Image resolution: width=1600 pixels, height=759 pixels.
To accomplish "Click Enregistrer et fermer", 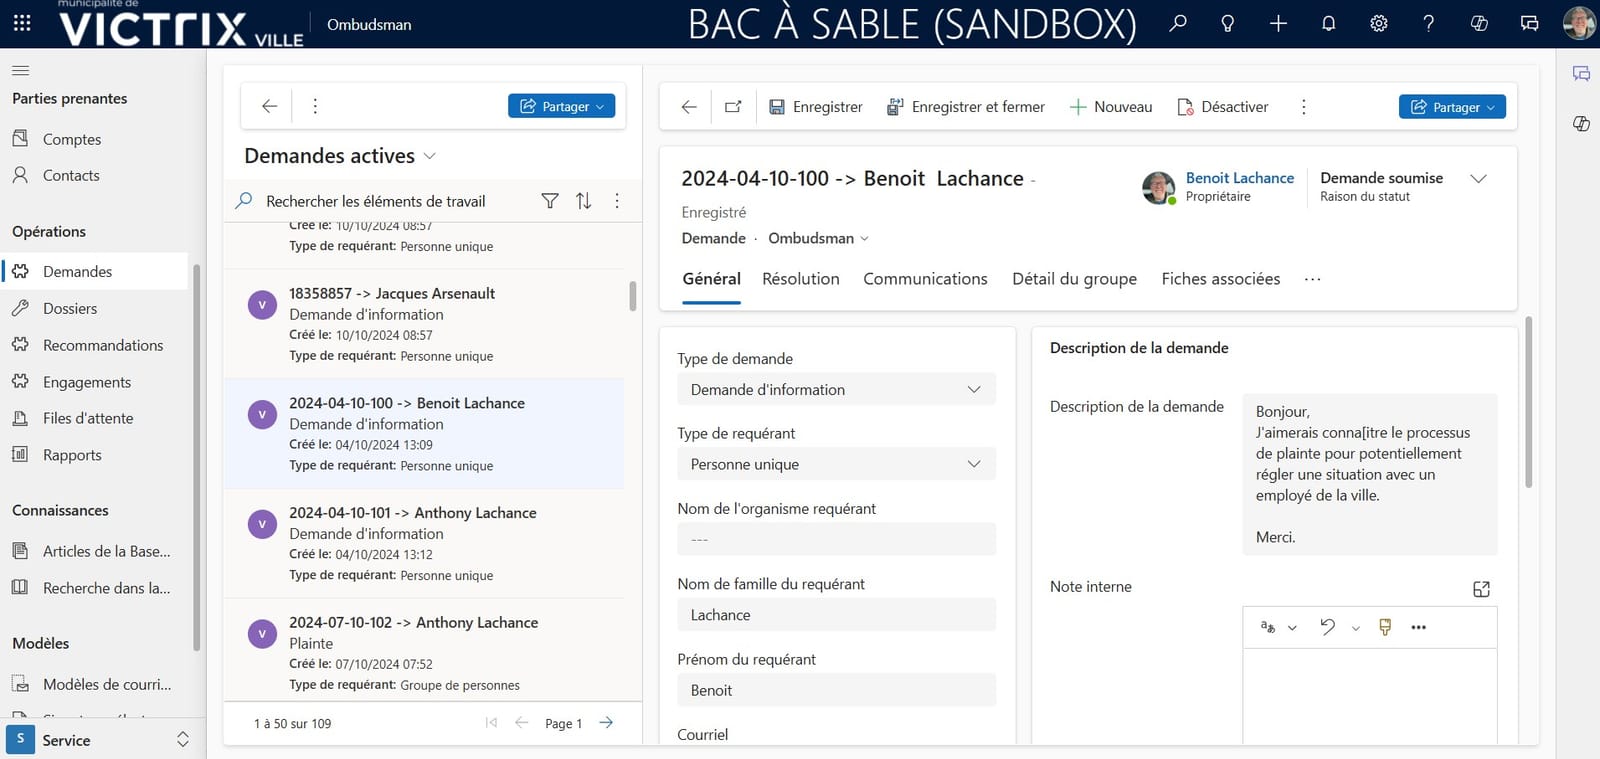I will coord(966,107).
